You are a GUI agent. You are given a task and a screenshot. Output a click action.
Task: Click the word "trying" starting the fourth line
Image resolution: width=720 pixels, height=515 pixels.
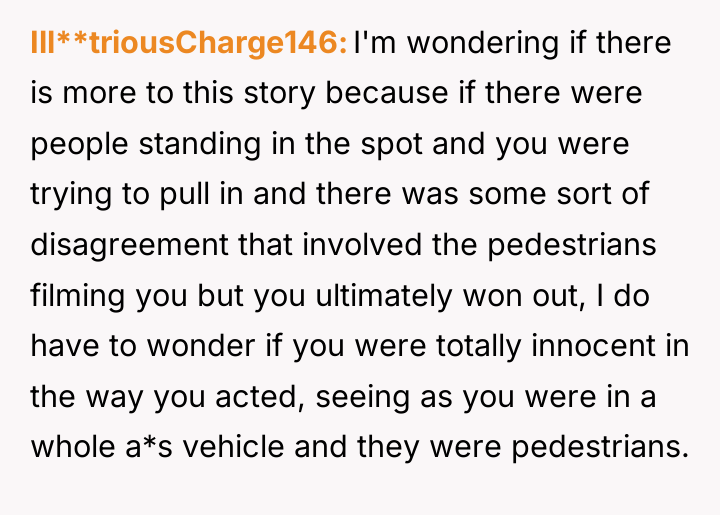71,195
